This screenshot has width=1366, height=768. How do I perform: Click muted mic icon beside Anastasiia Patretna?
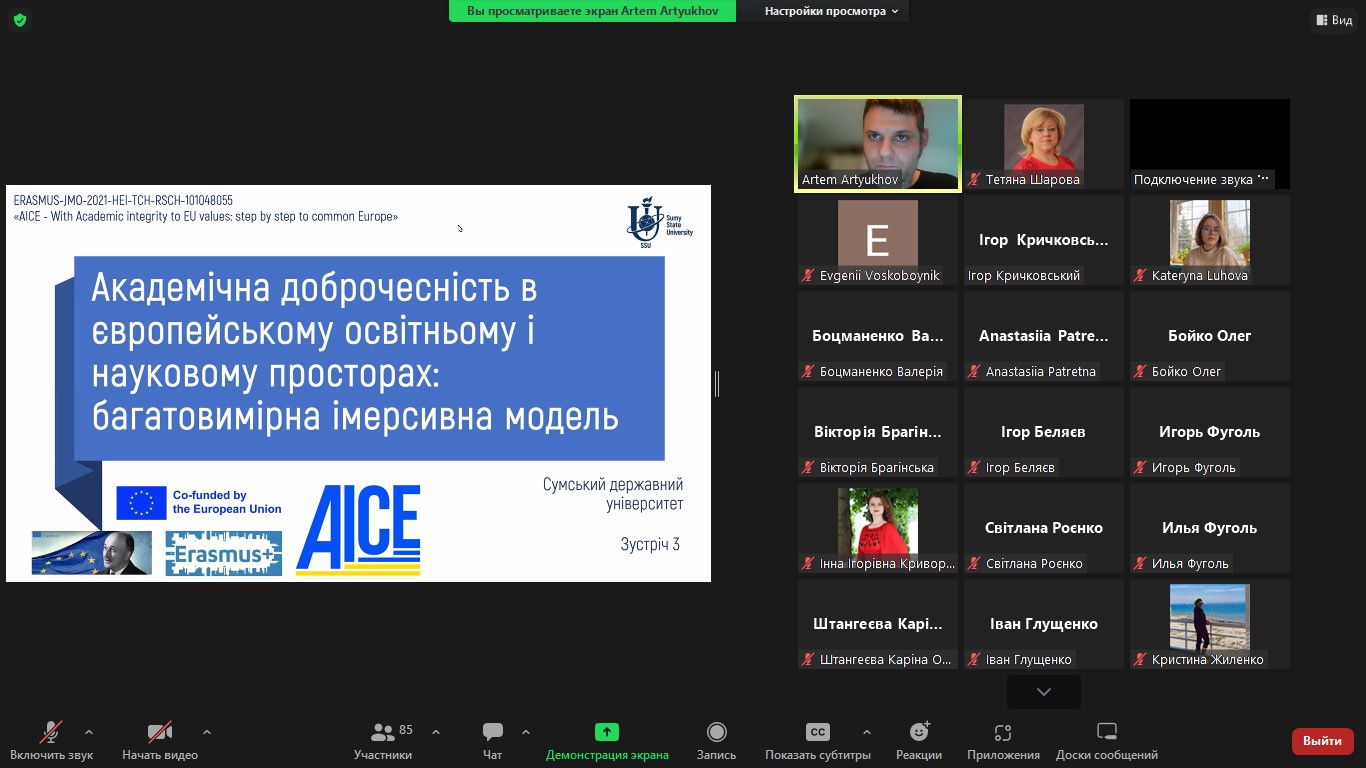tap(975, 372)
